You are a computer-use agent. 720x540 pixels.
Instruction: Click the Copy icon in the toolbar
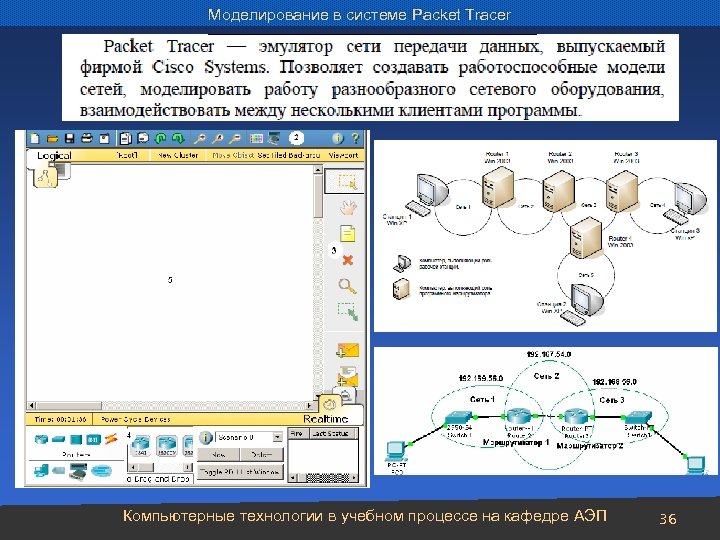(125, 138)
